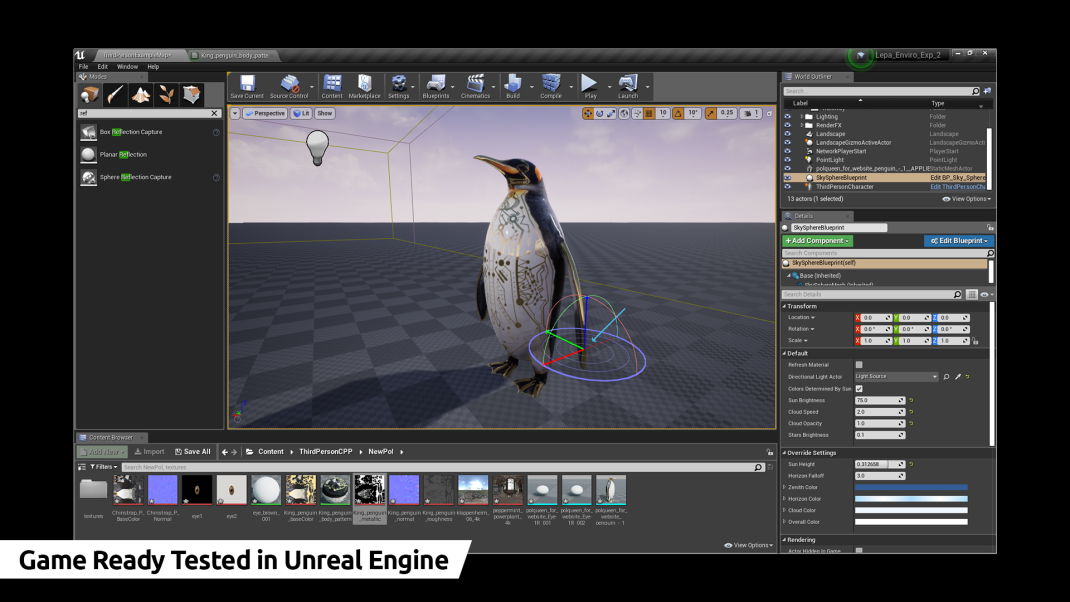The height and width of the screenshot is (602, 1070).
Task: Click camera speed icon in viewport
Action: coord(749,113)
